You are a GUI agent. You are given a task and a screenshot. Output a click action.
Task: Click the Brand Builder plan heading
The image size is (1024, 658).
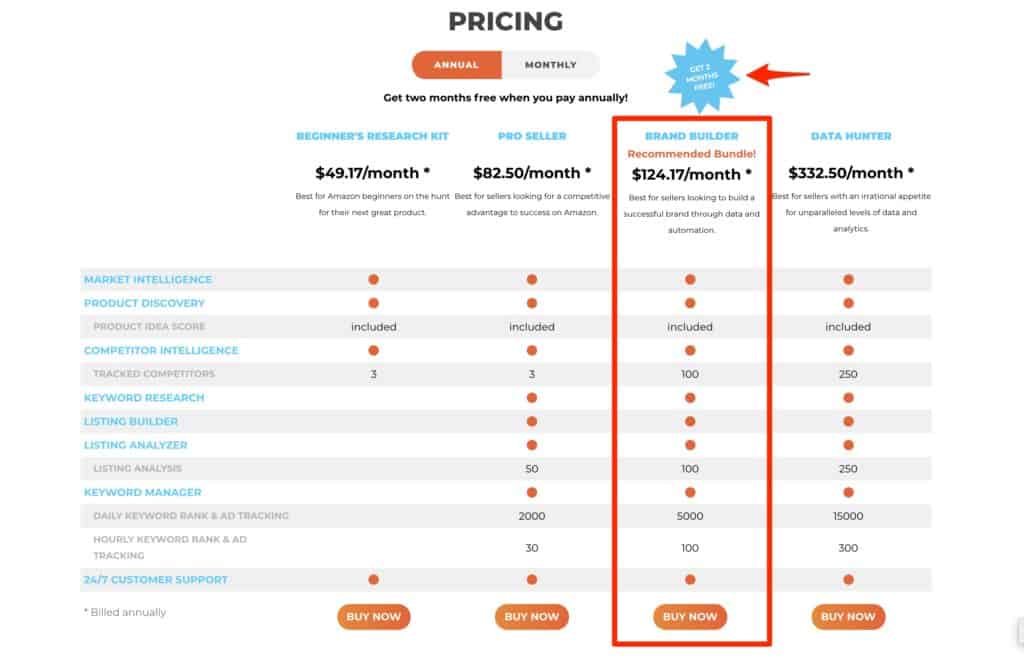tap(692, 136)
